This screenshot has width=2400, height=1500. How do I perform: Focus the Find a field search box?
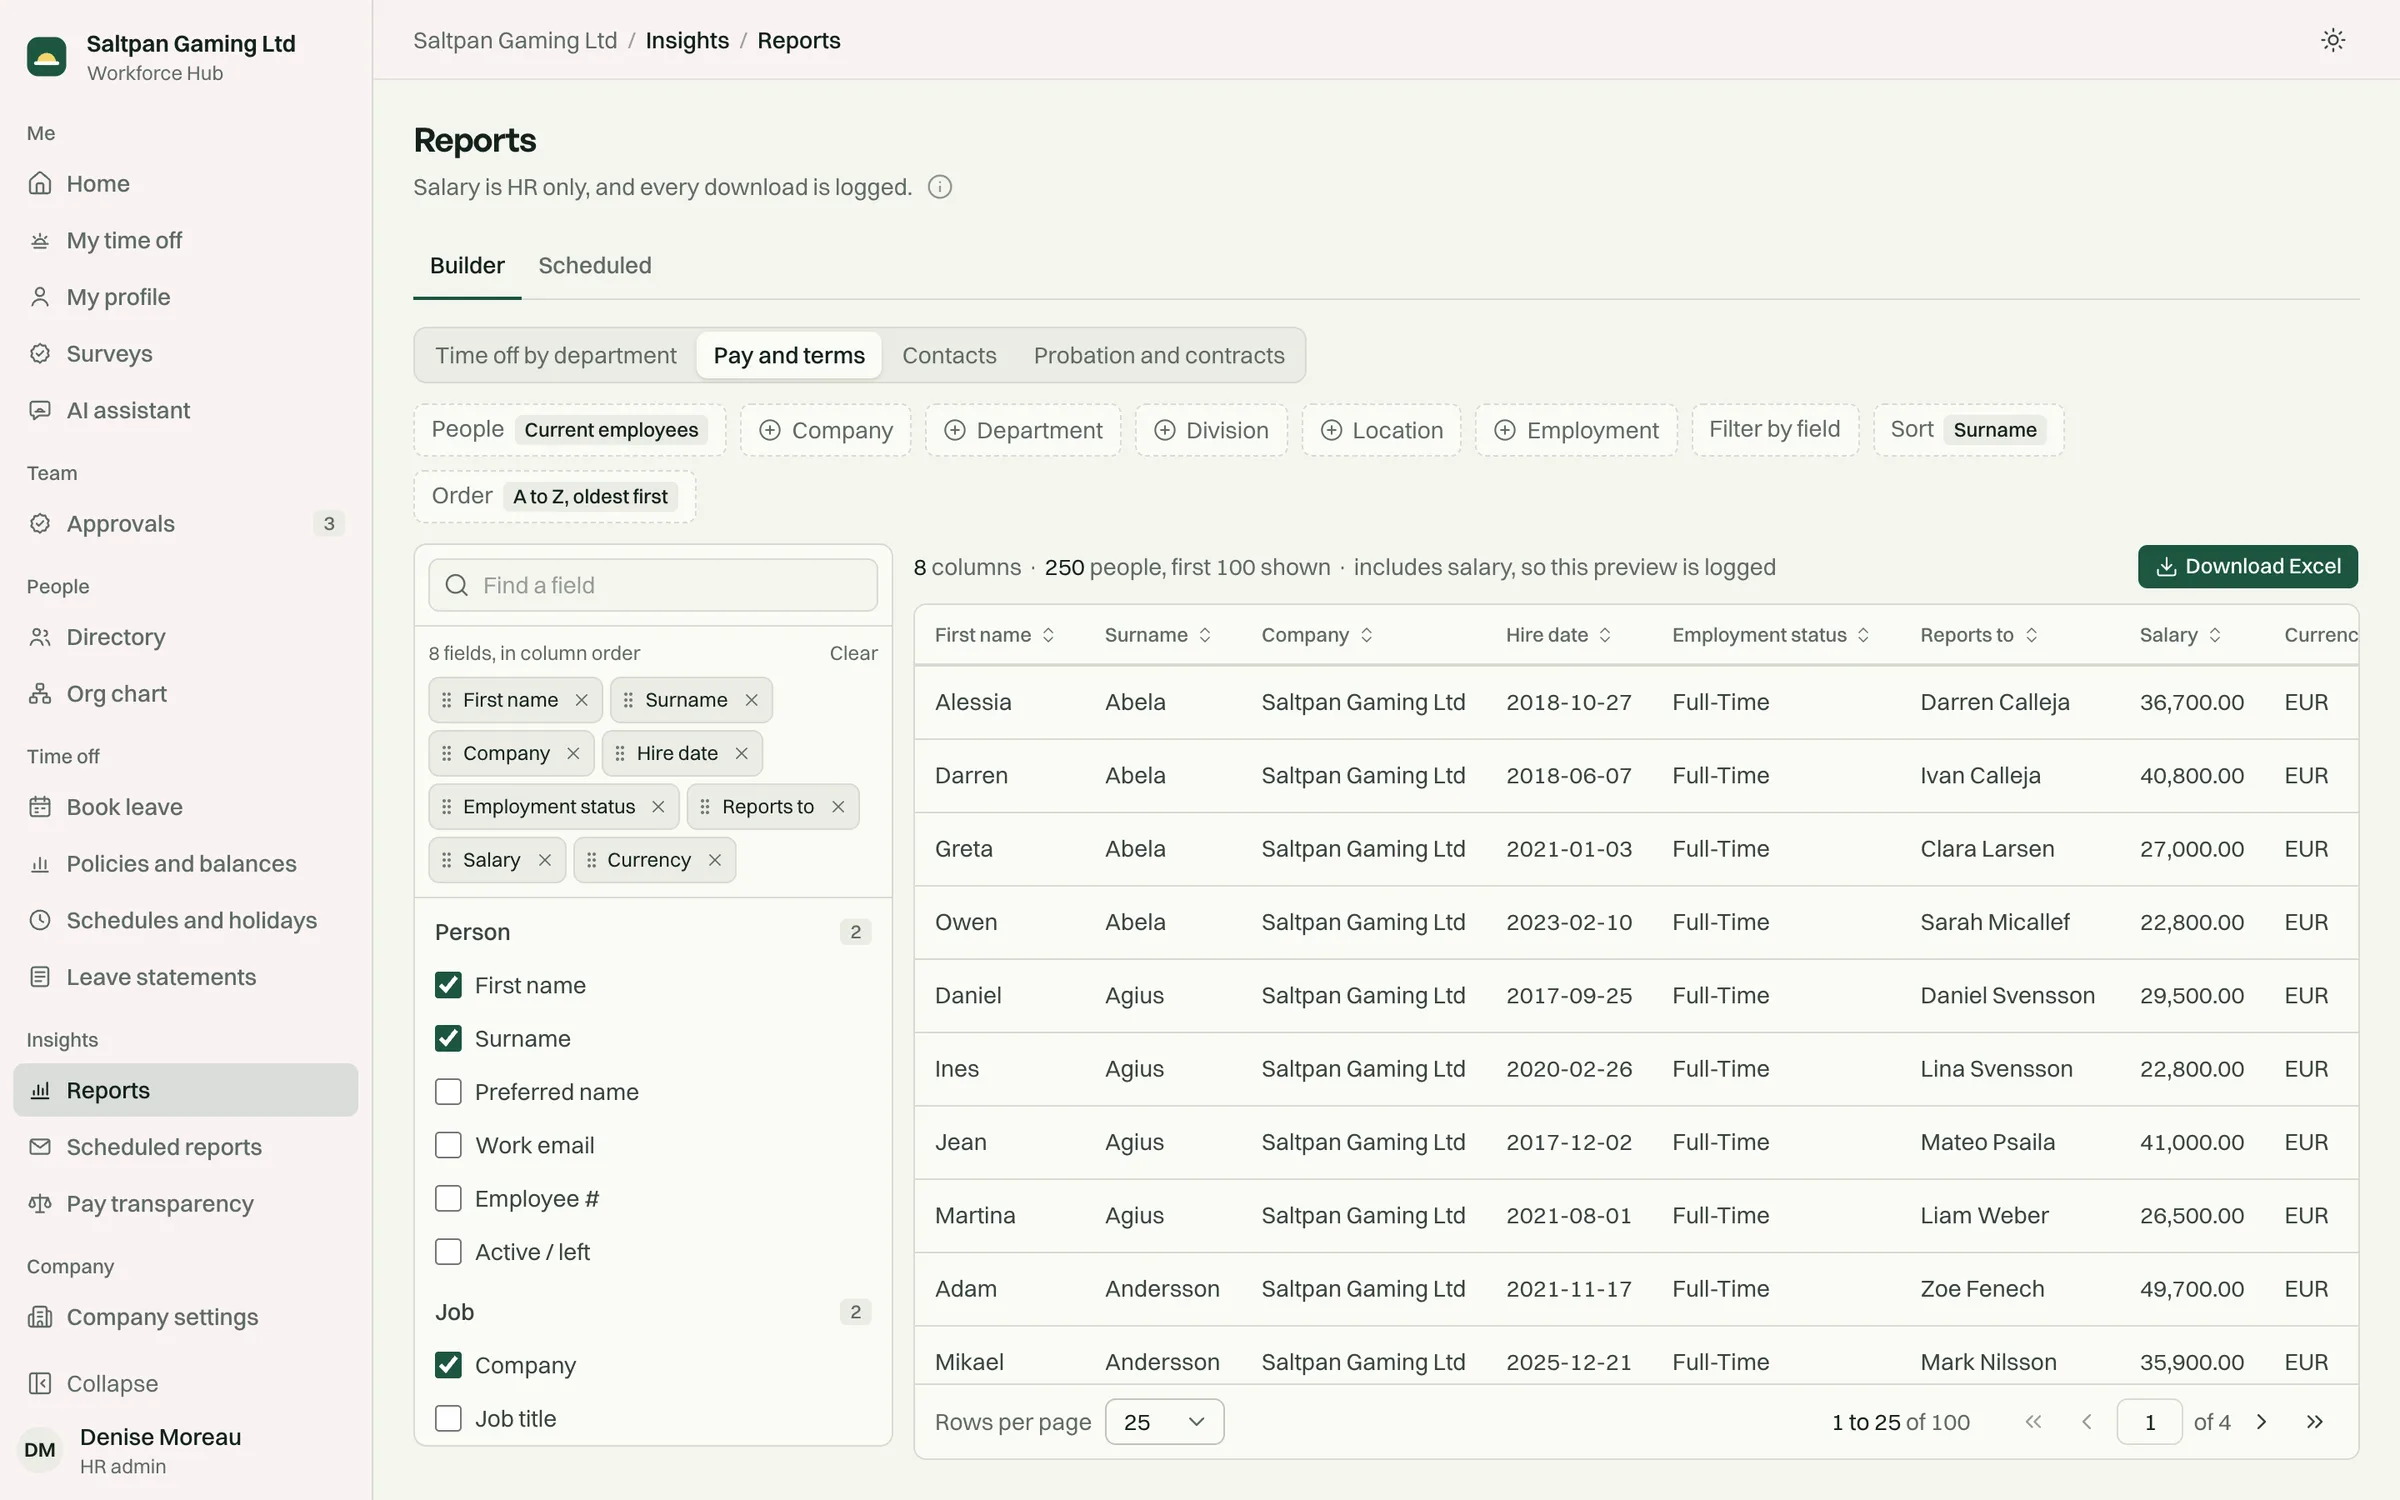pyautogui.click(x=653, y=586)
